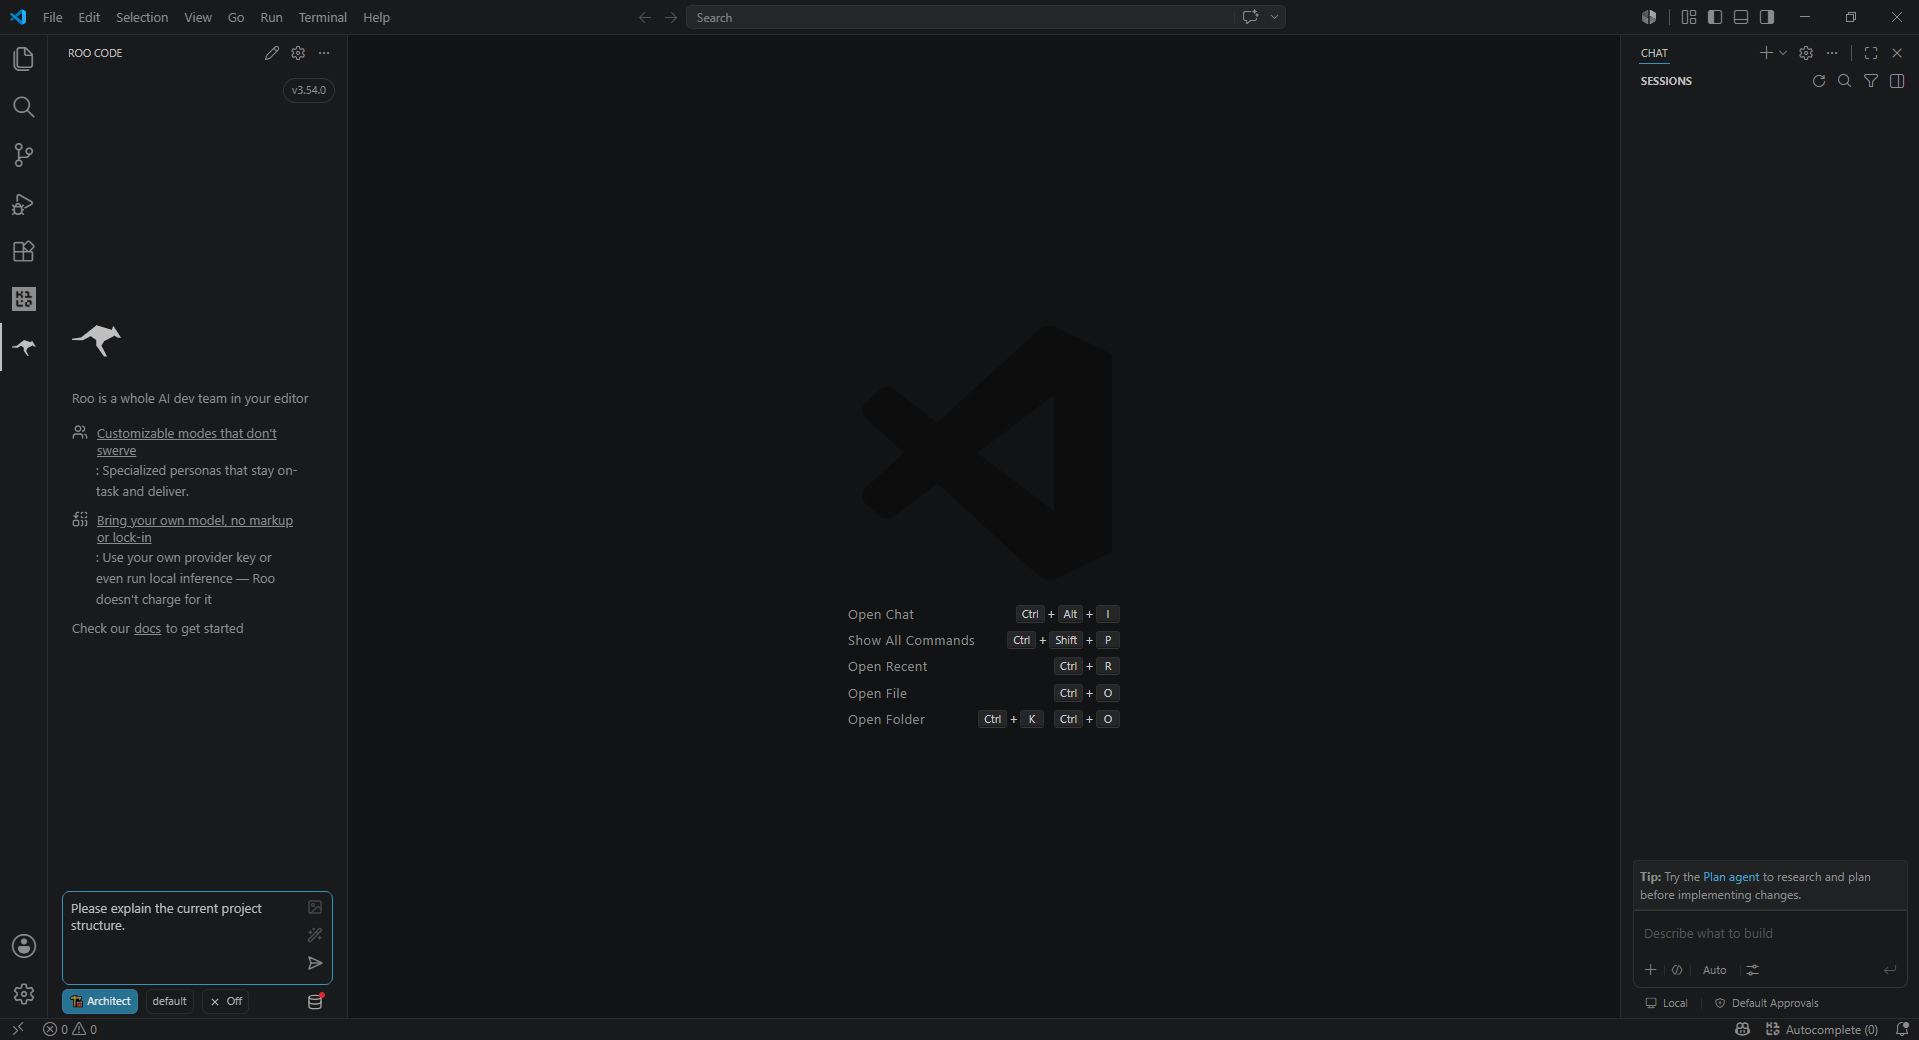Open Bring your own model link
The width and height of the screenshot is (1919, 1040).
194,528
